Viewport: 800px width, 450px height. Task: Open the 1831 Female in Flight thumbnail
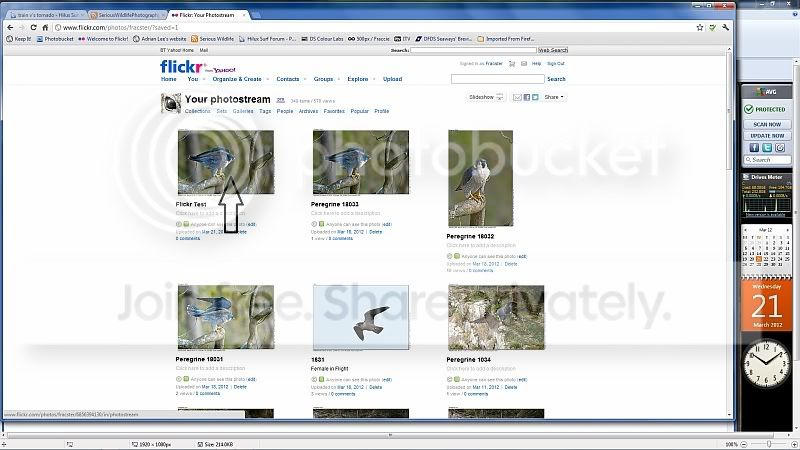point(361,317)
